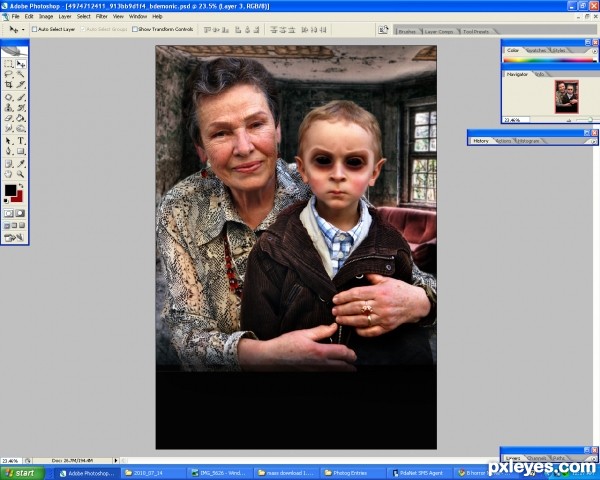This screenshot has height=480, width=600.
Task: Select the Rectangular Marquee tool
Action: click(x=9, y=64)
